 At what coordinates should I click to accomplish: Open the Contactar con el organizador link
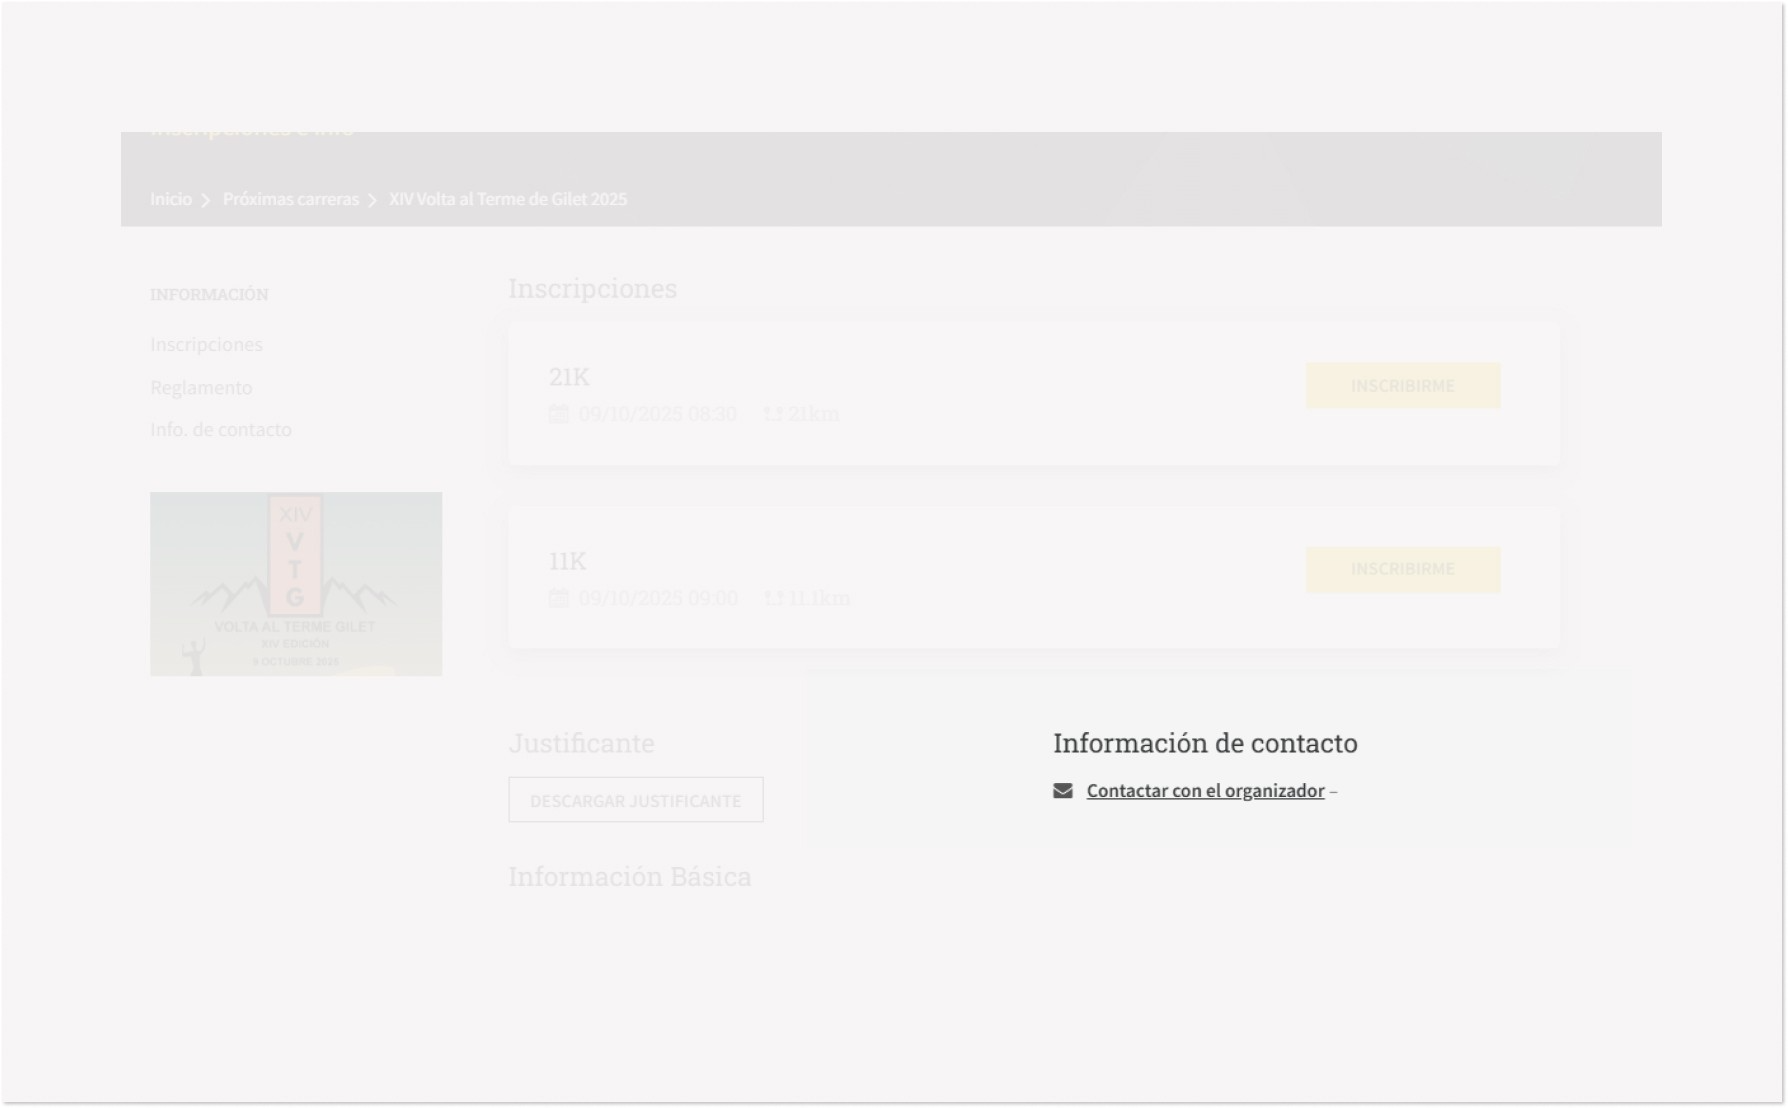tap(1205, 791)
